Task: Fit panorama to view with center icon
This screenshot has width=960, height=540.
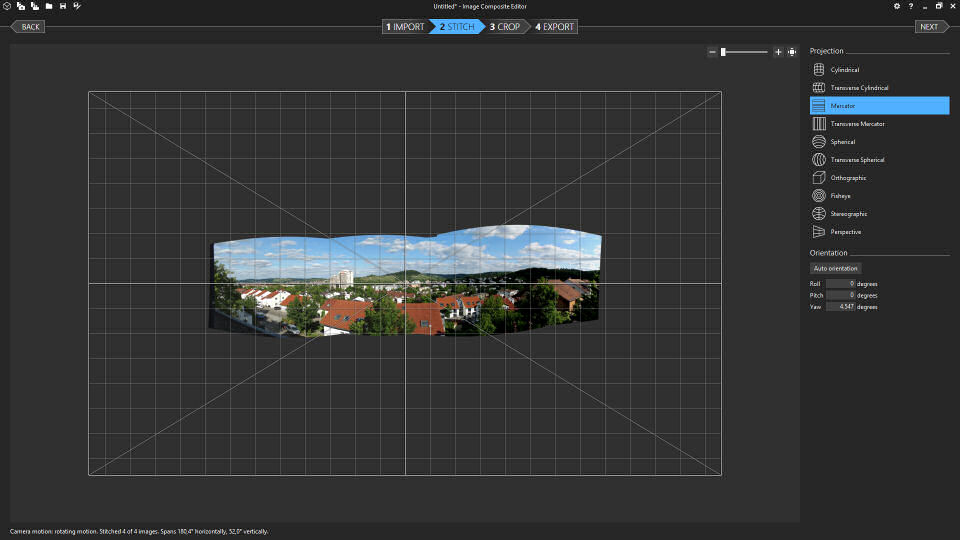Action: tap(792, 52)
